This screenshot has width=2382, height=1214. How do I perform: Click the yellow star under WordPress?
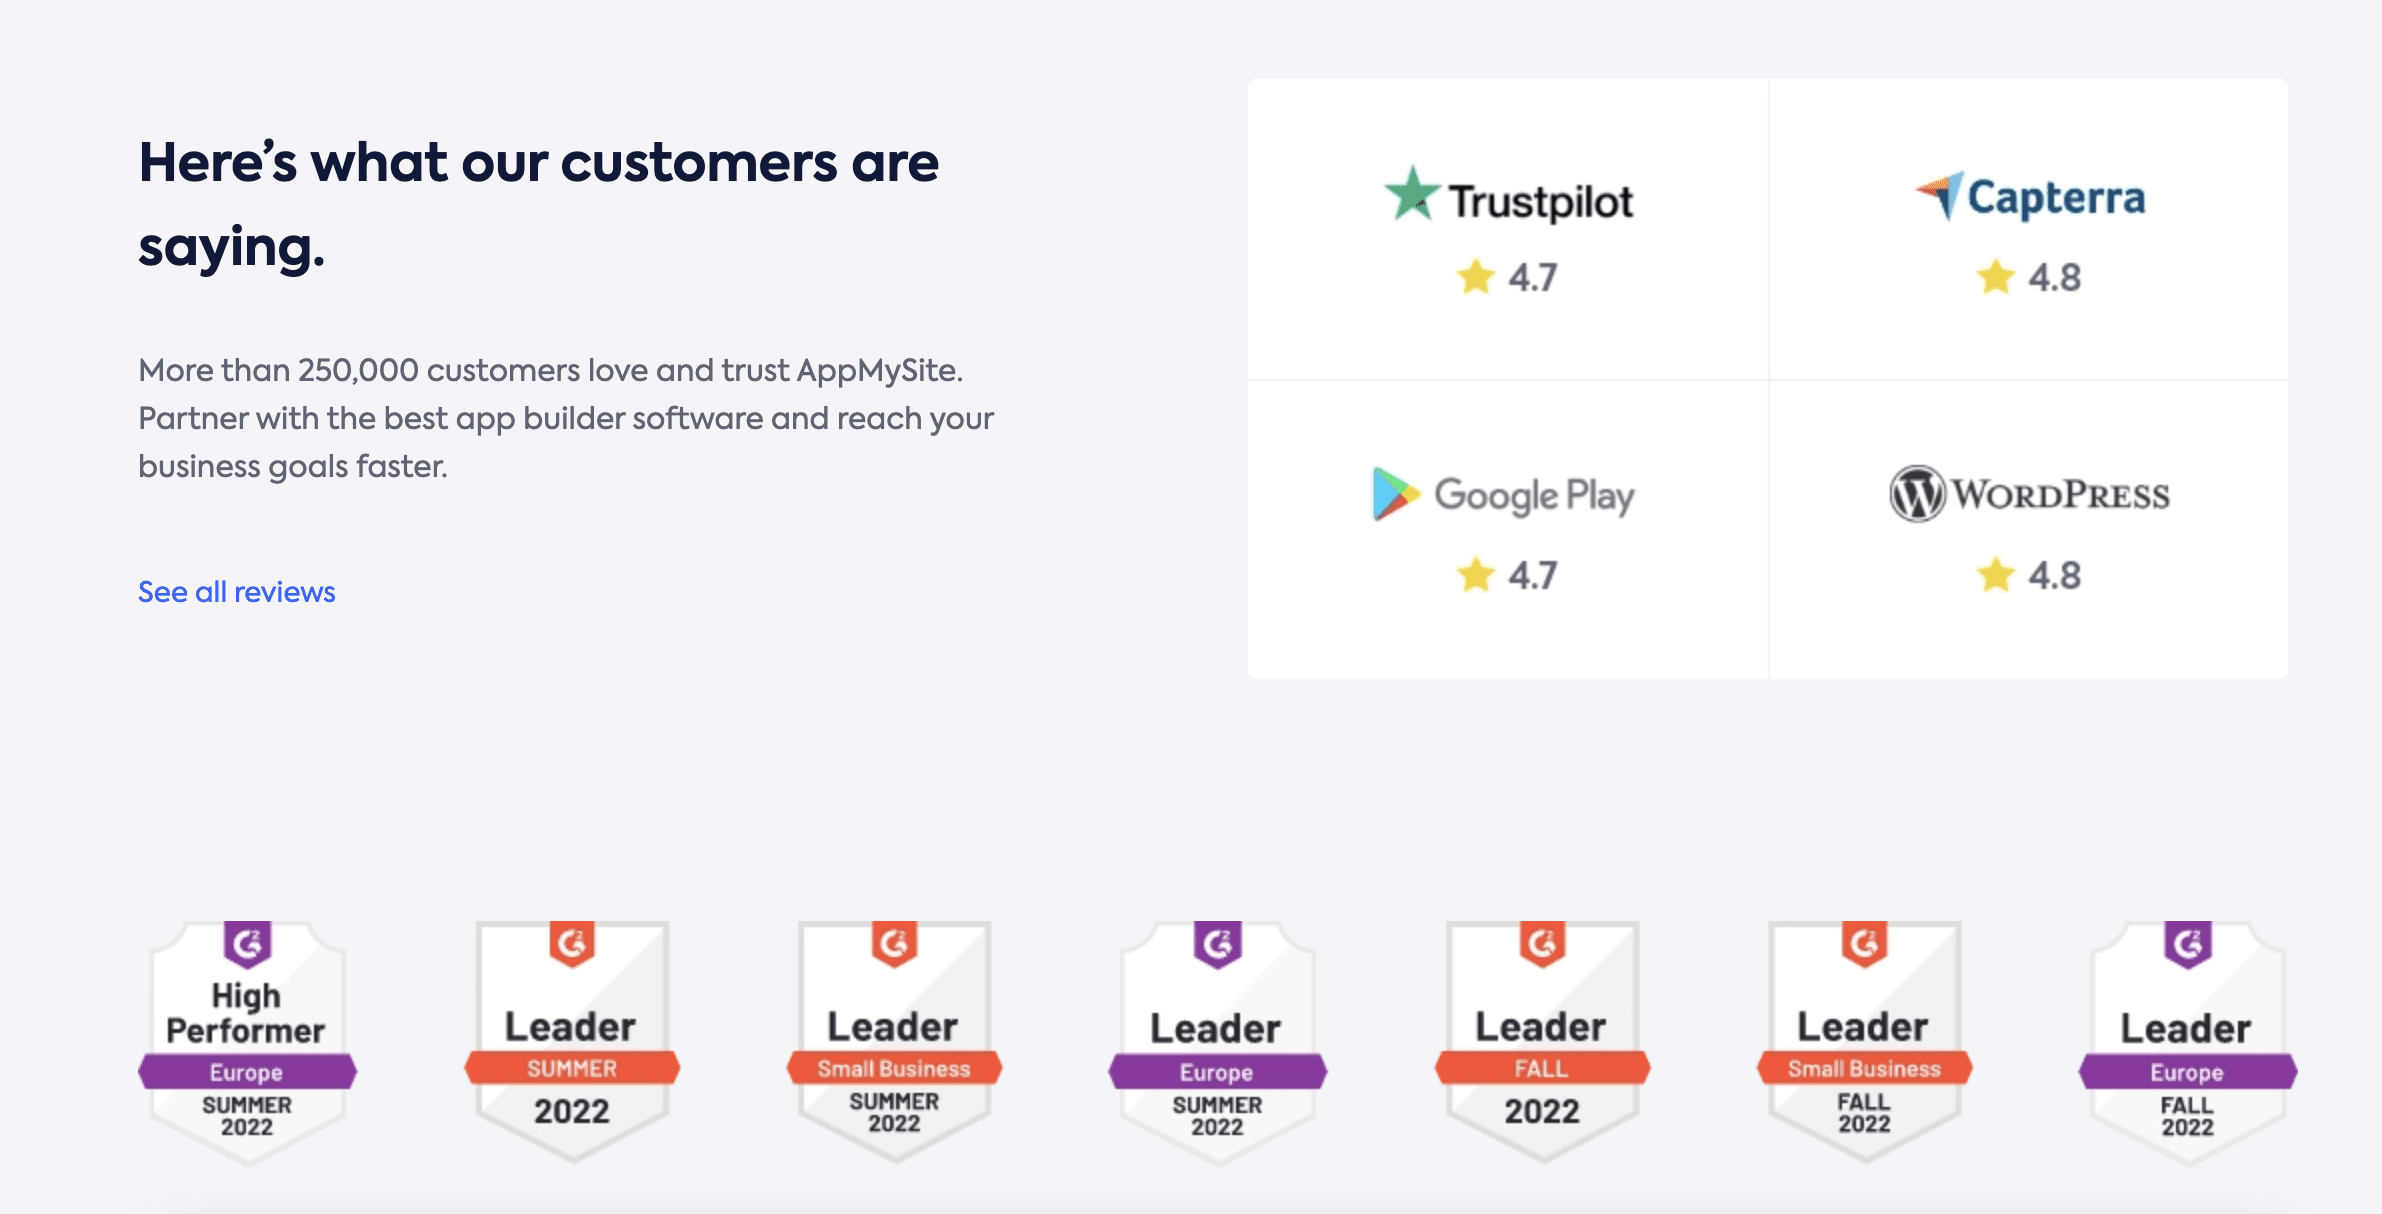click(x=1996, y=575)
